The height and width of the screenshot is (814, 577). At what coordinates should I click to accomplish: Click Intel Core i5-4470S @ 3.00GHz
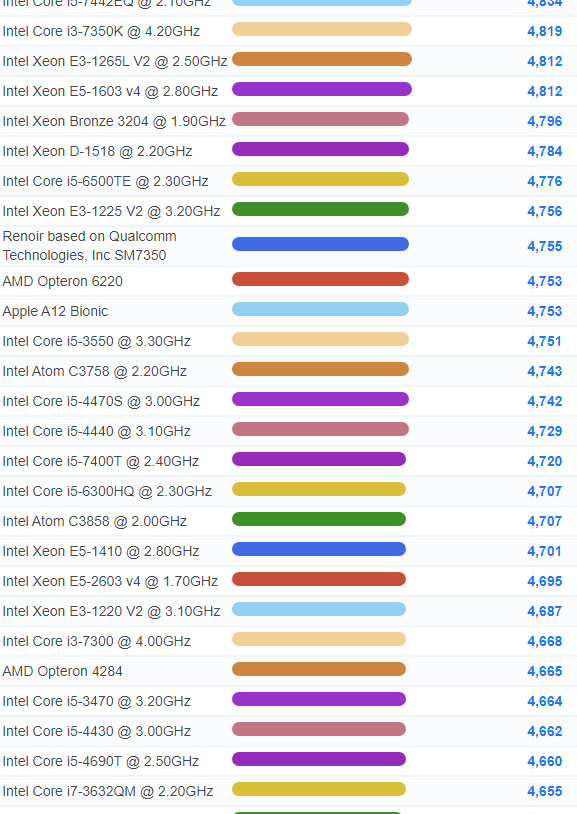pyautogui.click(x=101, y=401)
